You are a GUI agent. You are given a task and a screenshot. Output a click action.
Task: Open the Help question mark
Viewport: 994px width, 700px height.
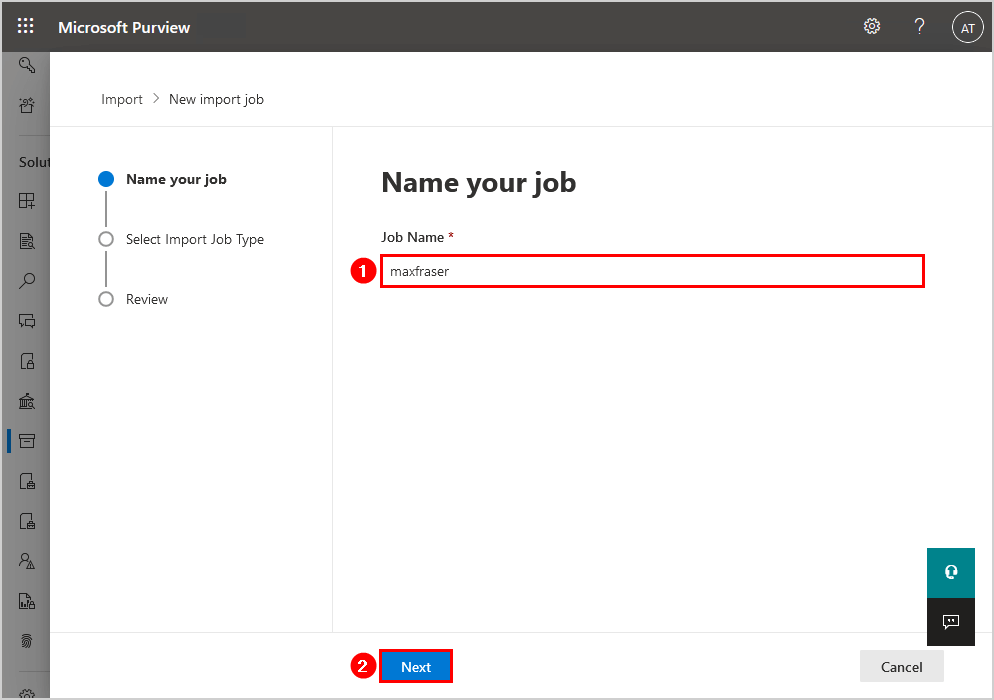tap(919, 26)
